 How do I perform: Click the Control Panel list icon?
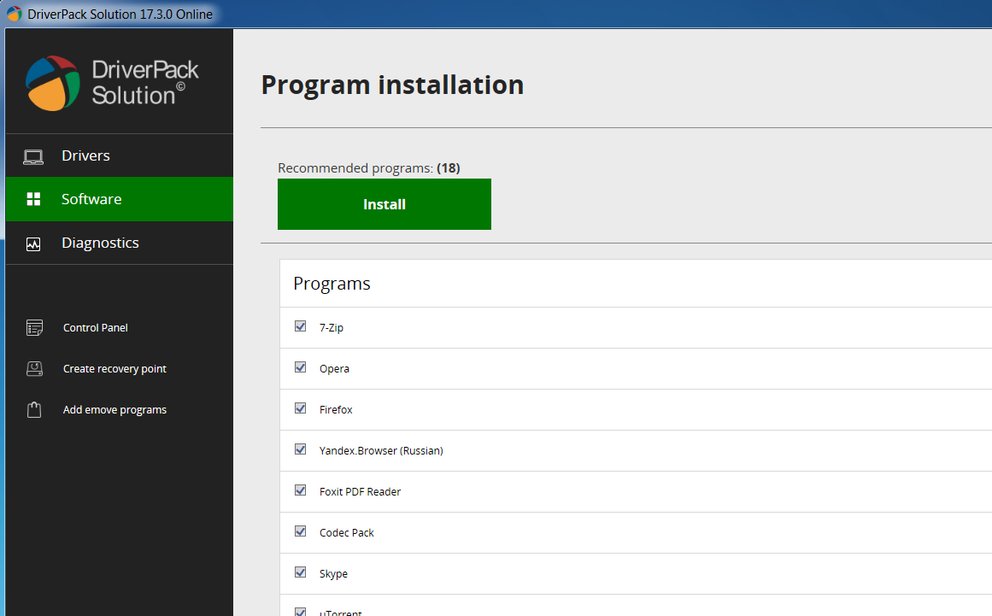click(34, 328)
